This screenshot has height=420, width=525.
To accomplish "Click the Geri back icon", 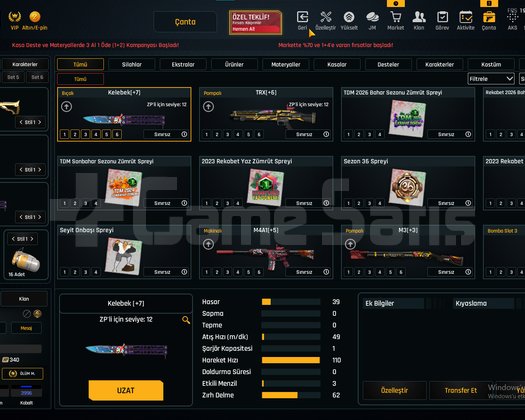I will coord(302,17).
